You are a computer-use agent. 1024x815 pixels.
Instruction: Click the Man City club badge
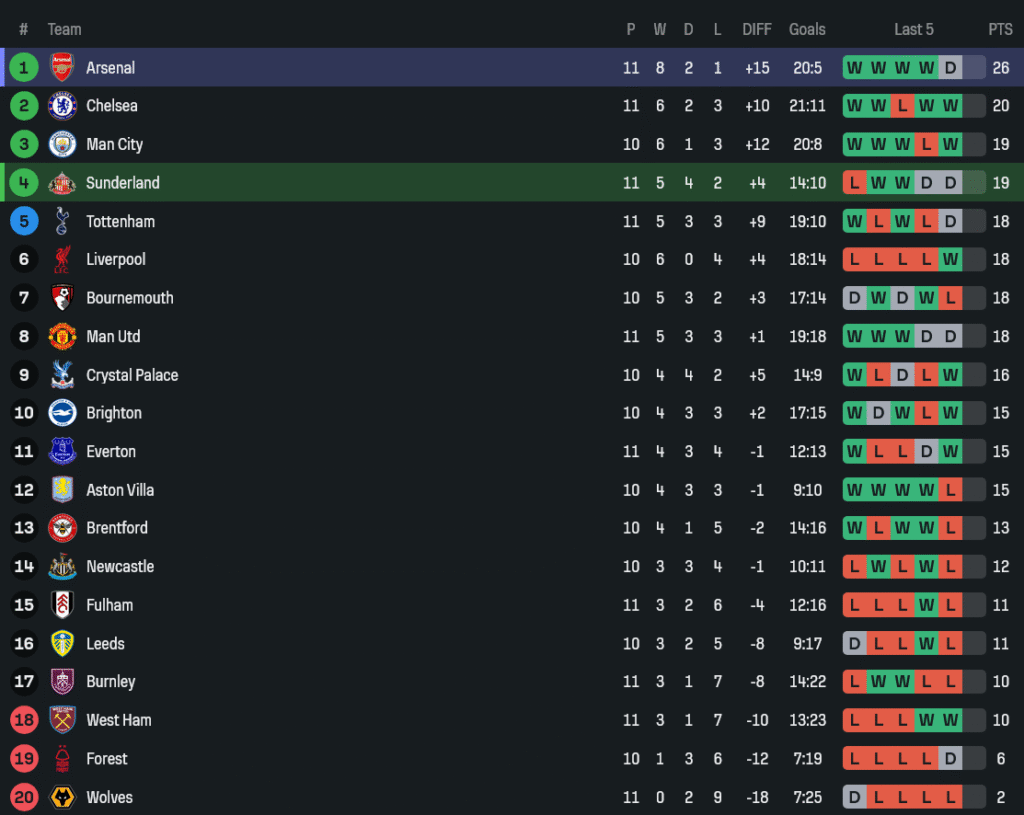click(62, 144)
